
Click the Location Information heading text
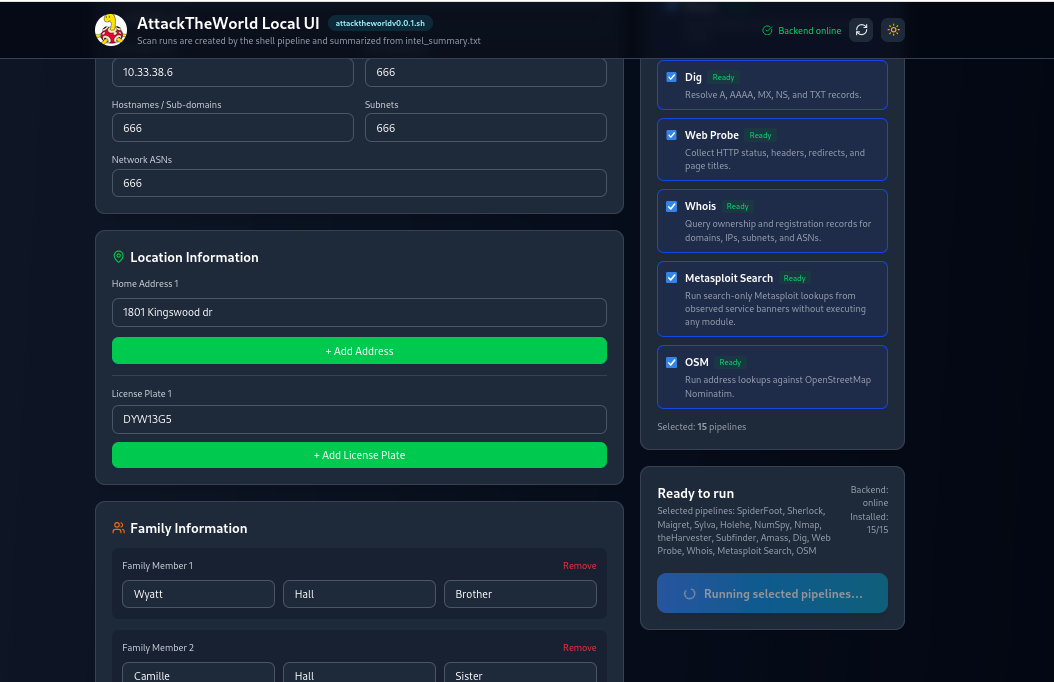(x=194, y=257)
